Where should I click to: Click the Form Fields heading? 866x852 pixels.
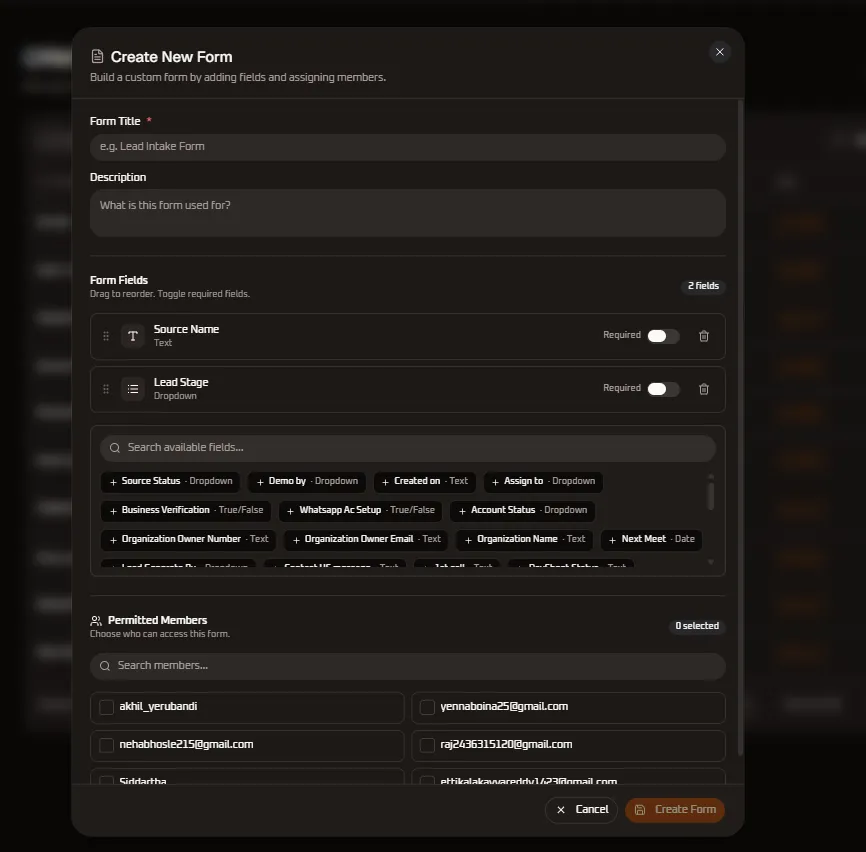(119, 280)
